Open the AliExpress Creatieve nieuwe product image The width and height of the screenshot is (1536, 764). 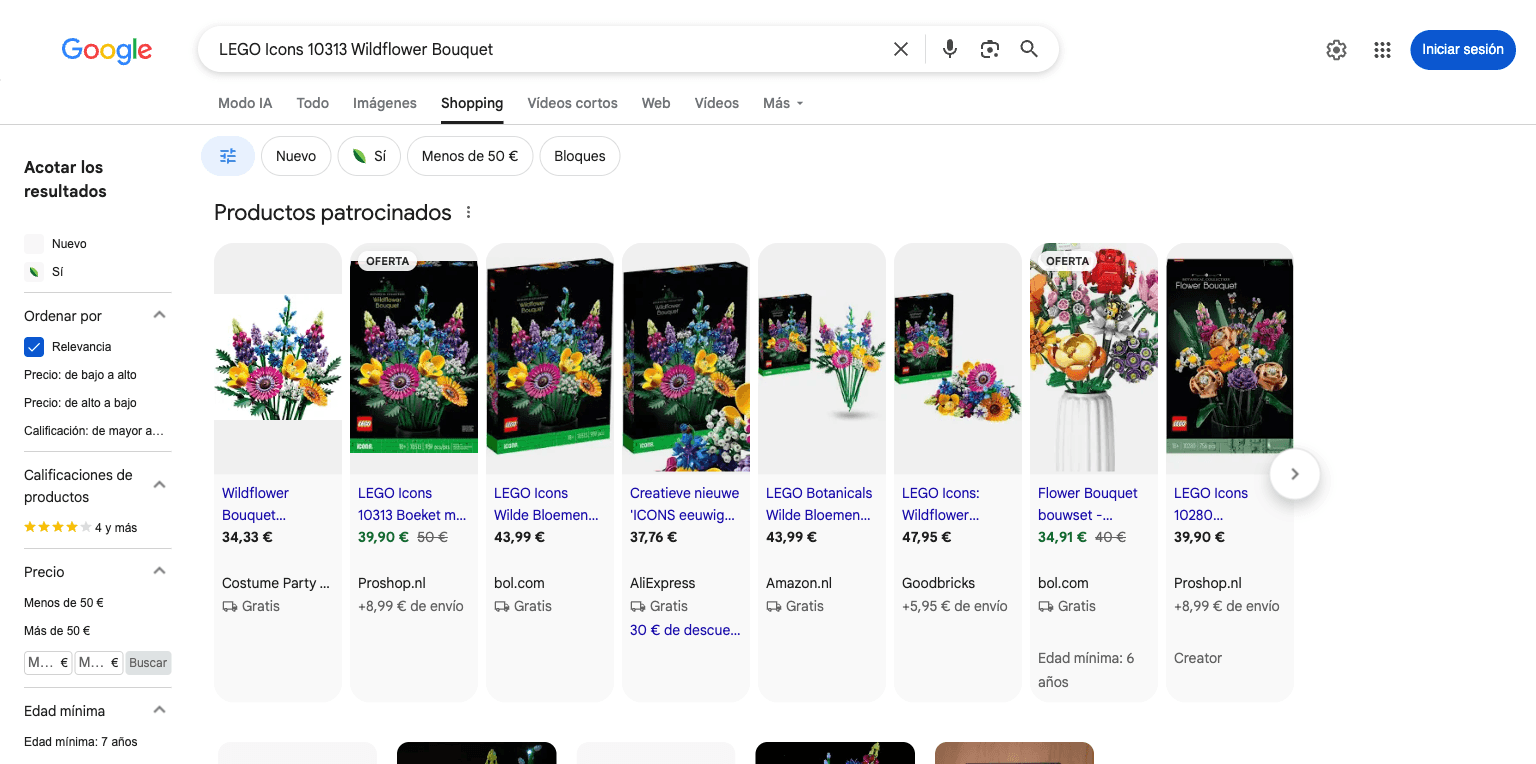(686, 358)
